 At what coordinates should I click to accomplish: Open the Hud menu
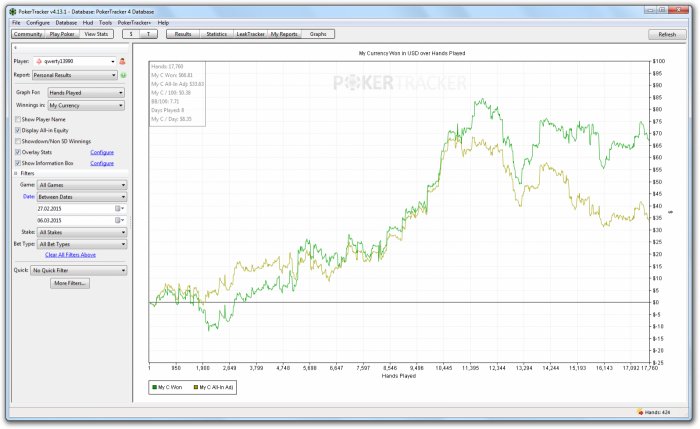(91, 22)
